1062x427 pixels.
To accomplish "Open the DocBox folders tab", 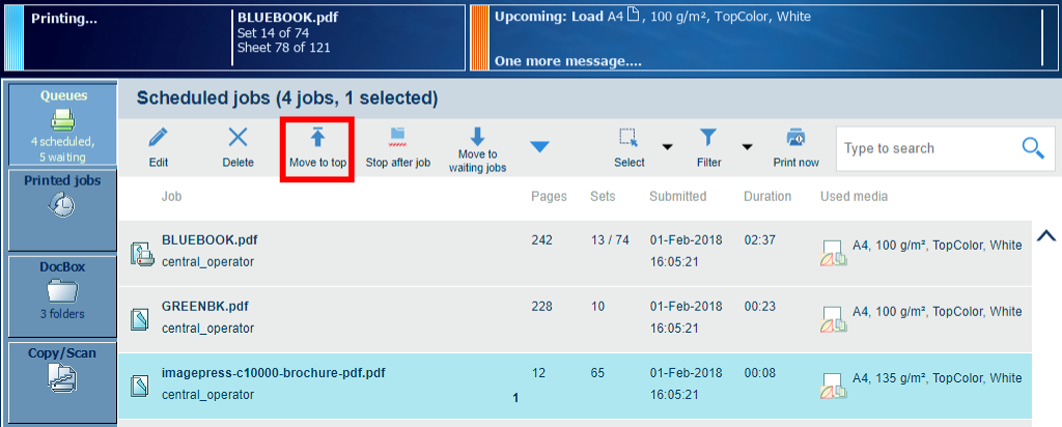I will pyautogui.click(x=62, y=290).
